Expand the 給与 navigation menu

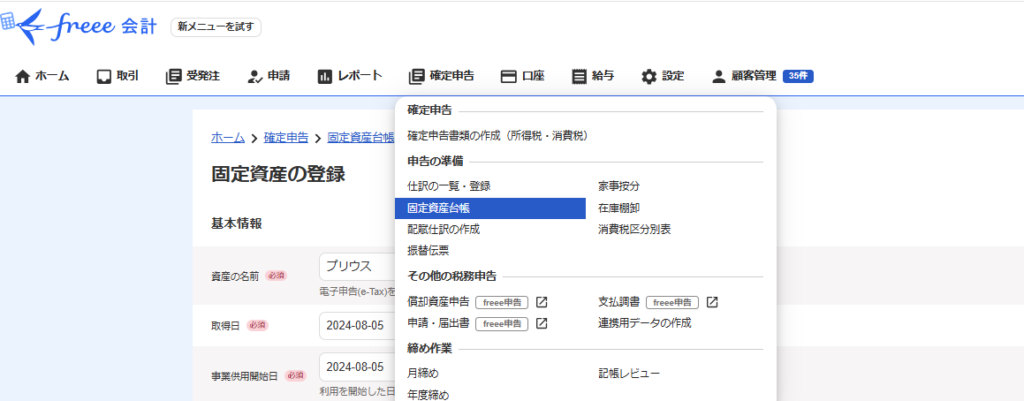point(592,76)
